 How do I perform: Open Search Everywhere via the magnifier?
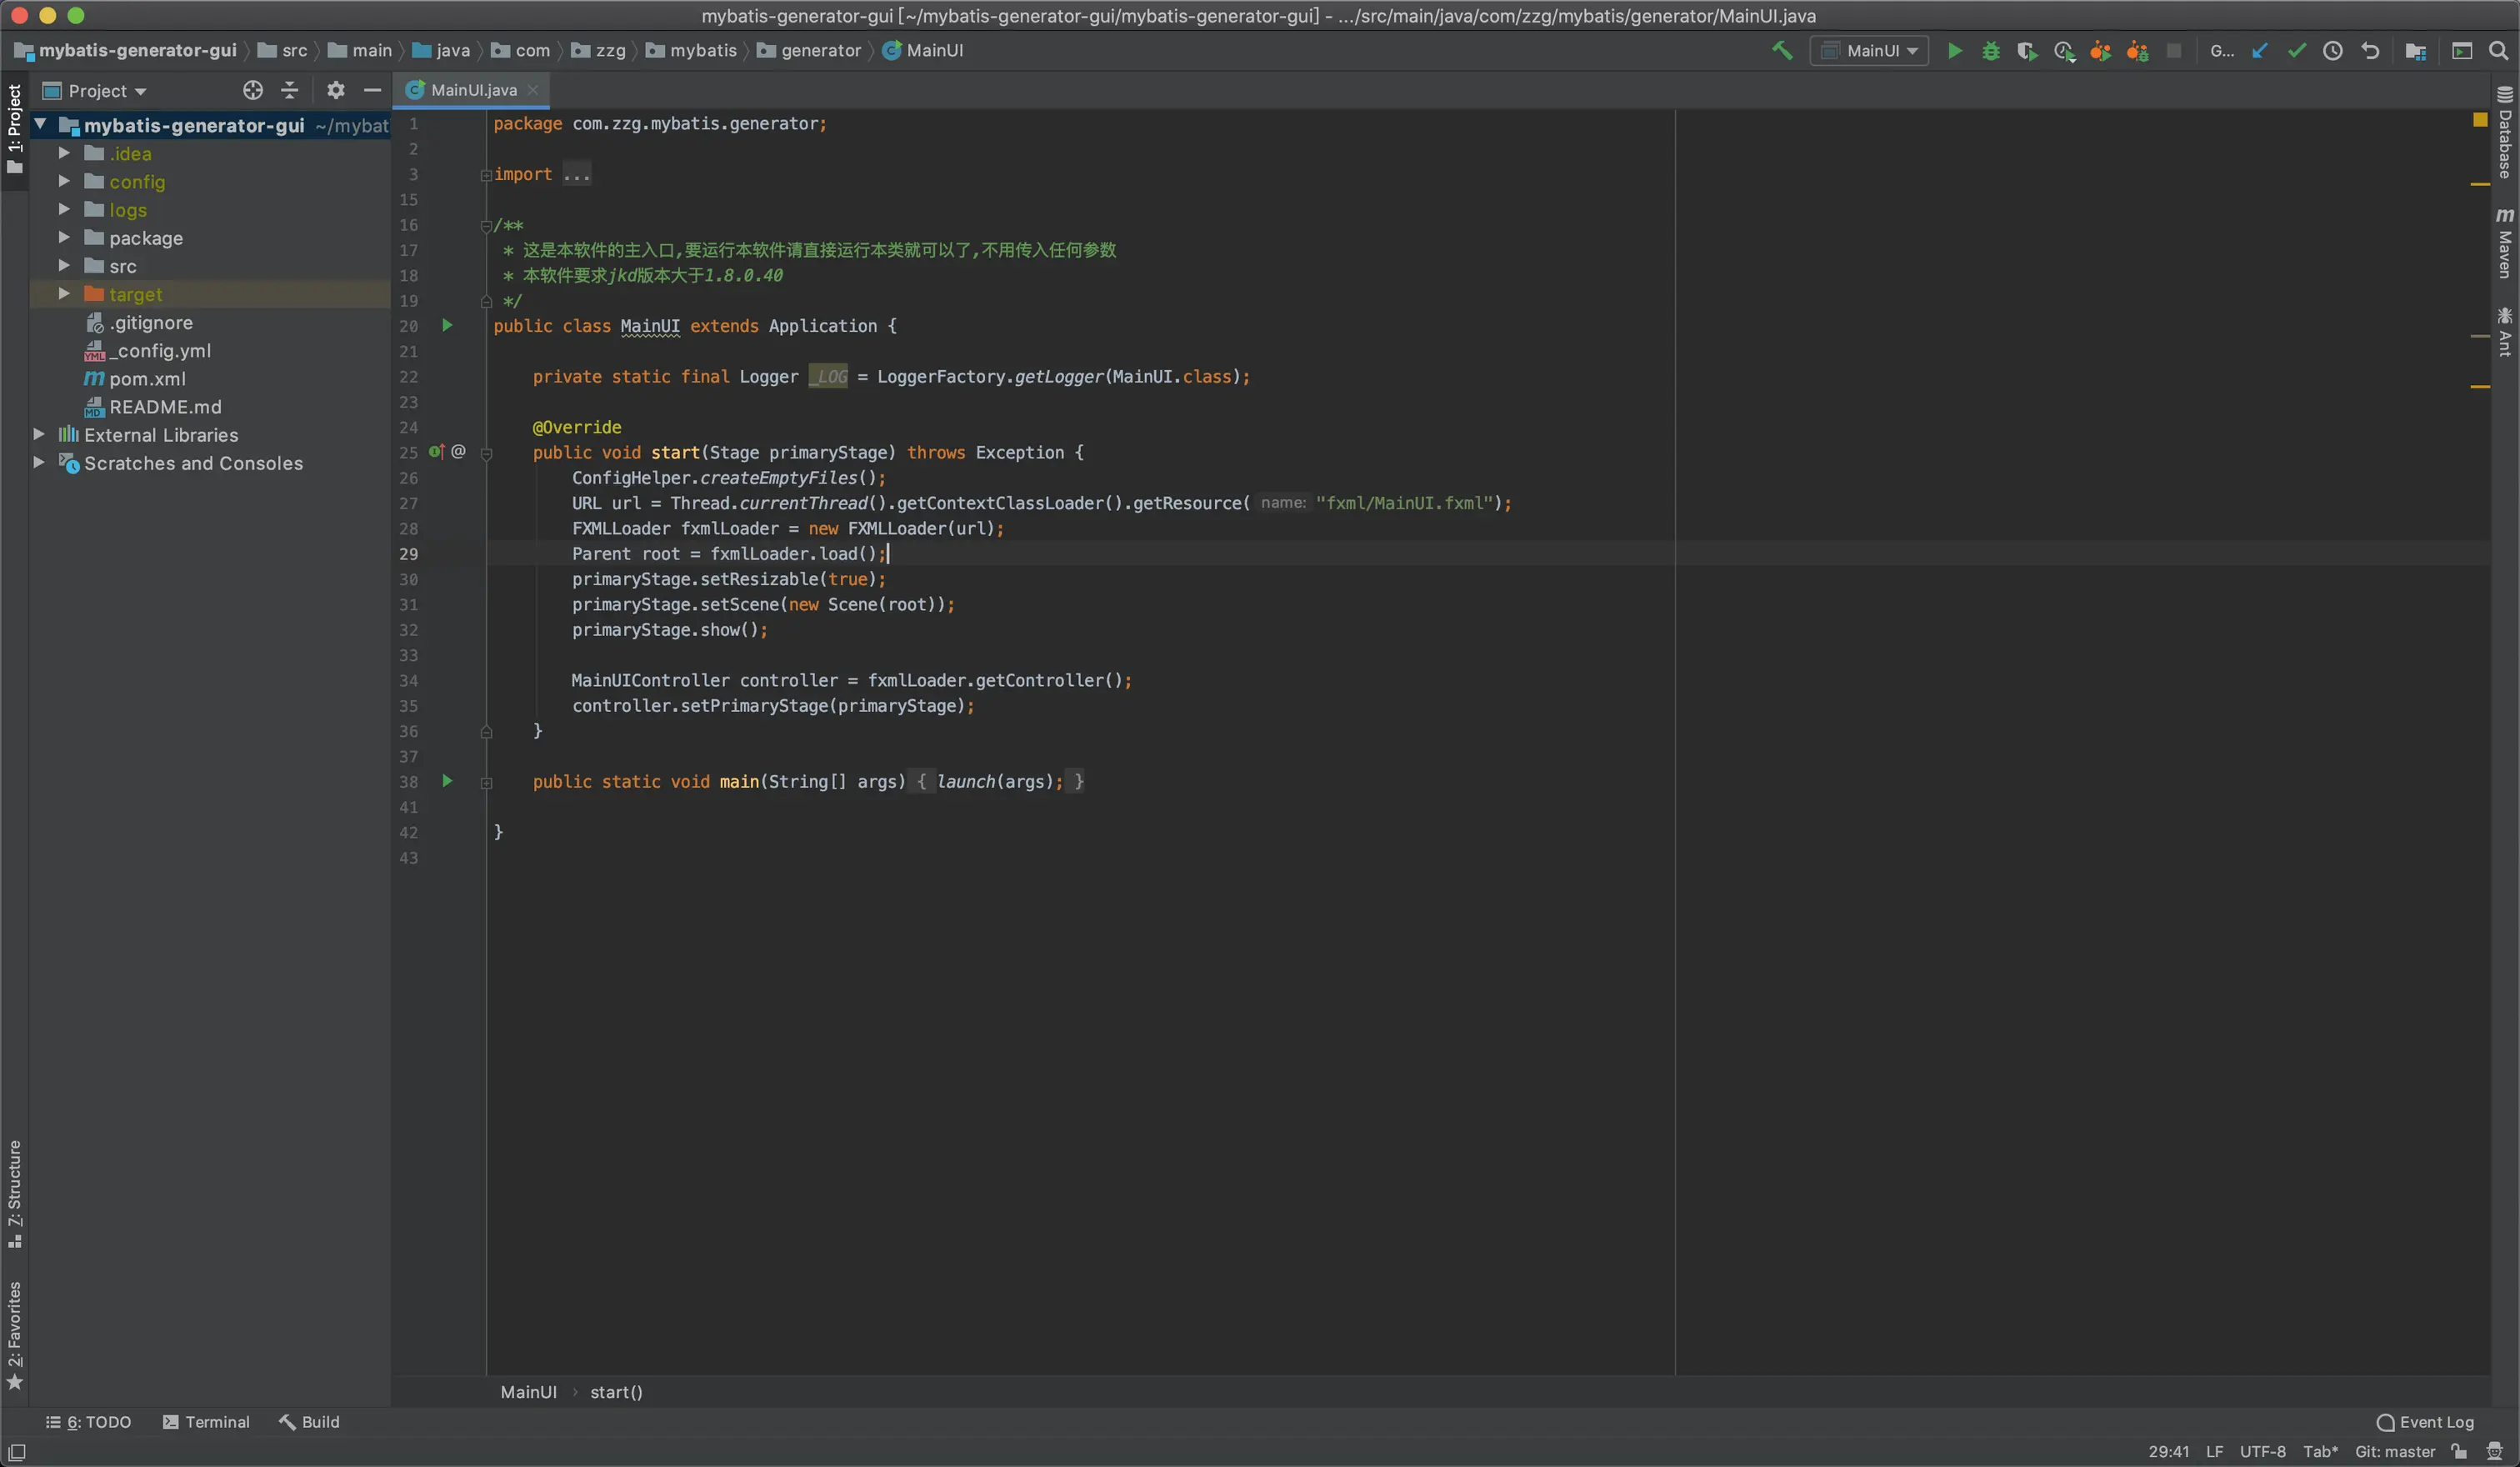(2497, 50)
